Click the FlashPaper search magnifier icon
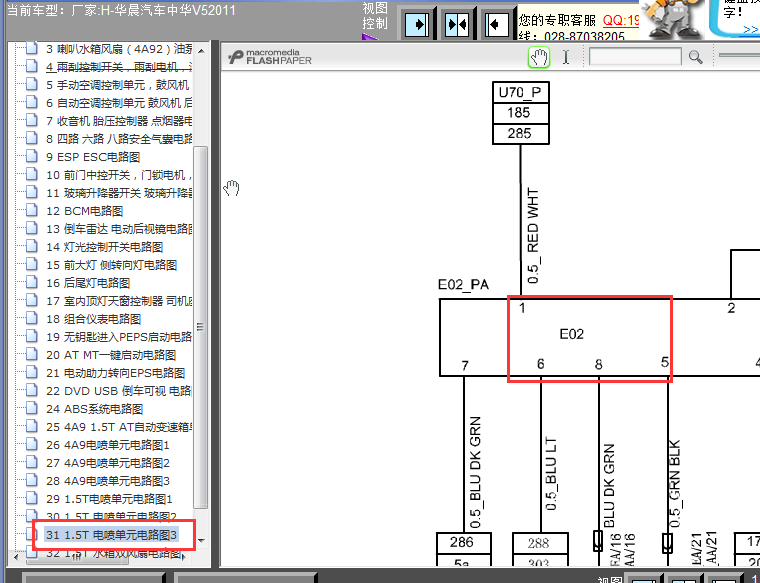The height and width of the screenshot is (583, 760). click(x=696, y=57)
